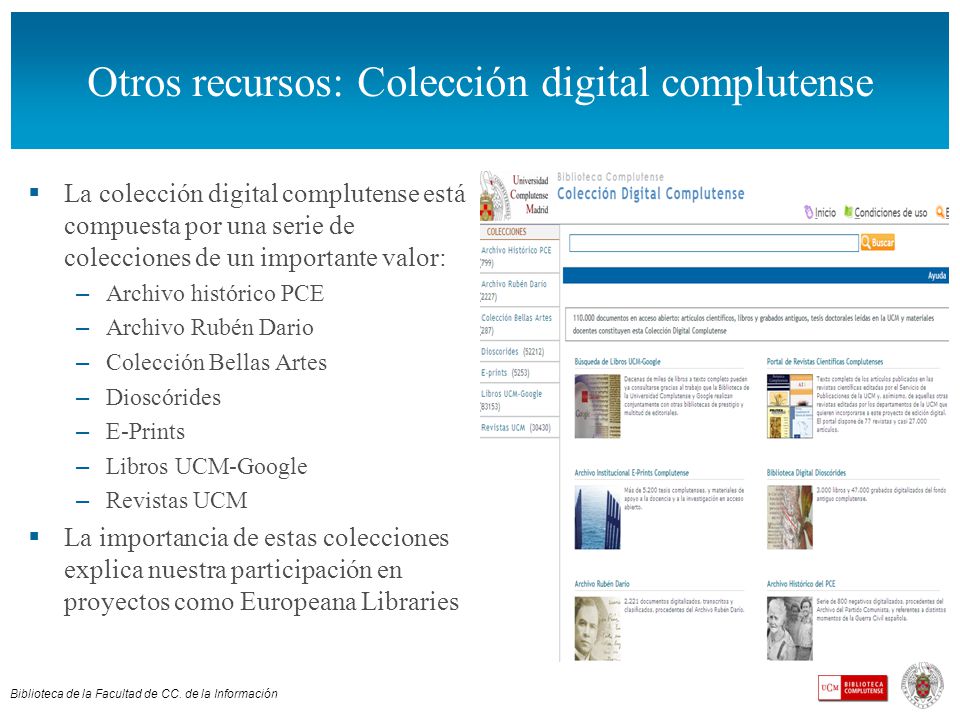The height and width of the screenshot is (720, 960).
Task: Click the Europeana Libraries paragraph
Action: click(x=261, y=570)
